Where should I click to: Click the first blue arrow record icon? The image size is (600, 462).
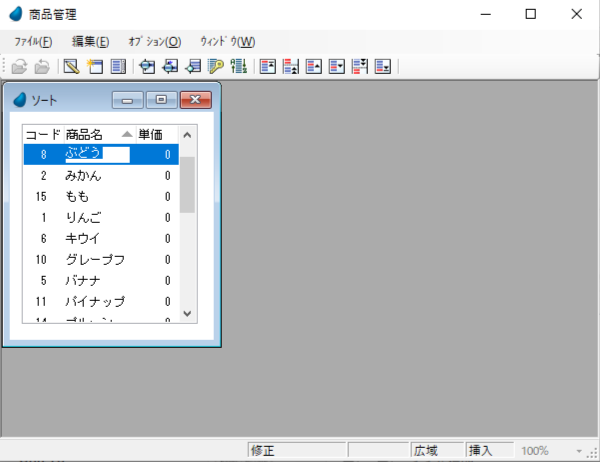[148, 67]
